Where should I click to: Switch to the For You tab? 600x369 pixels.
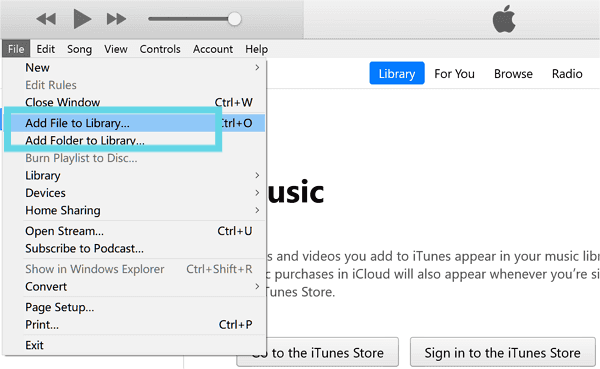(454, 73)
